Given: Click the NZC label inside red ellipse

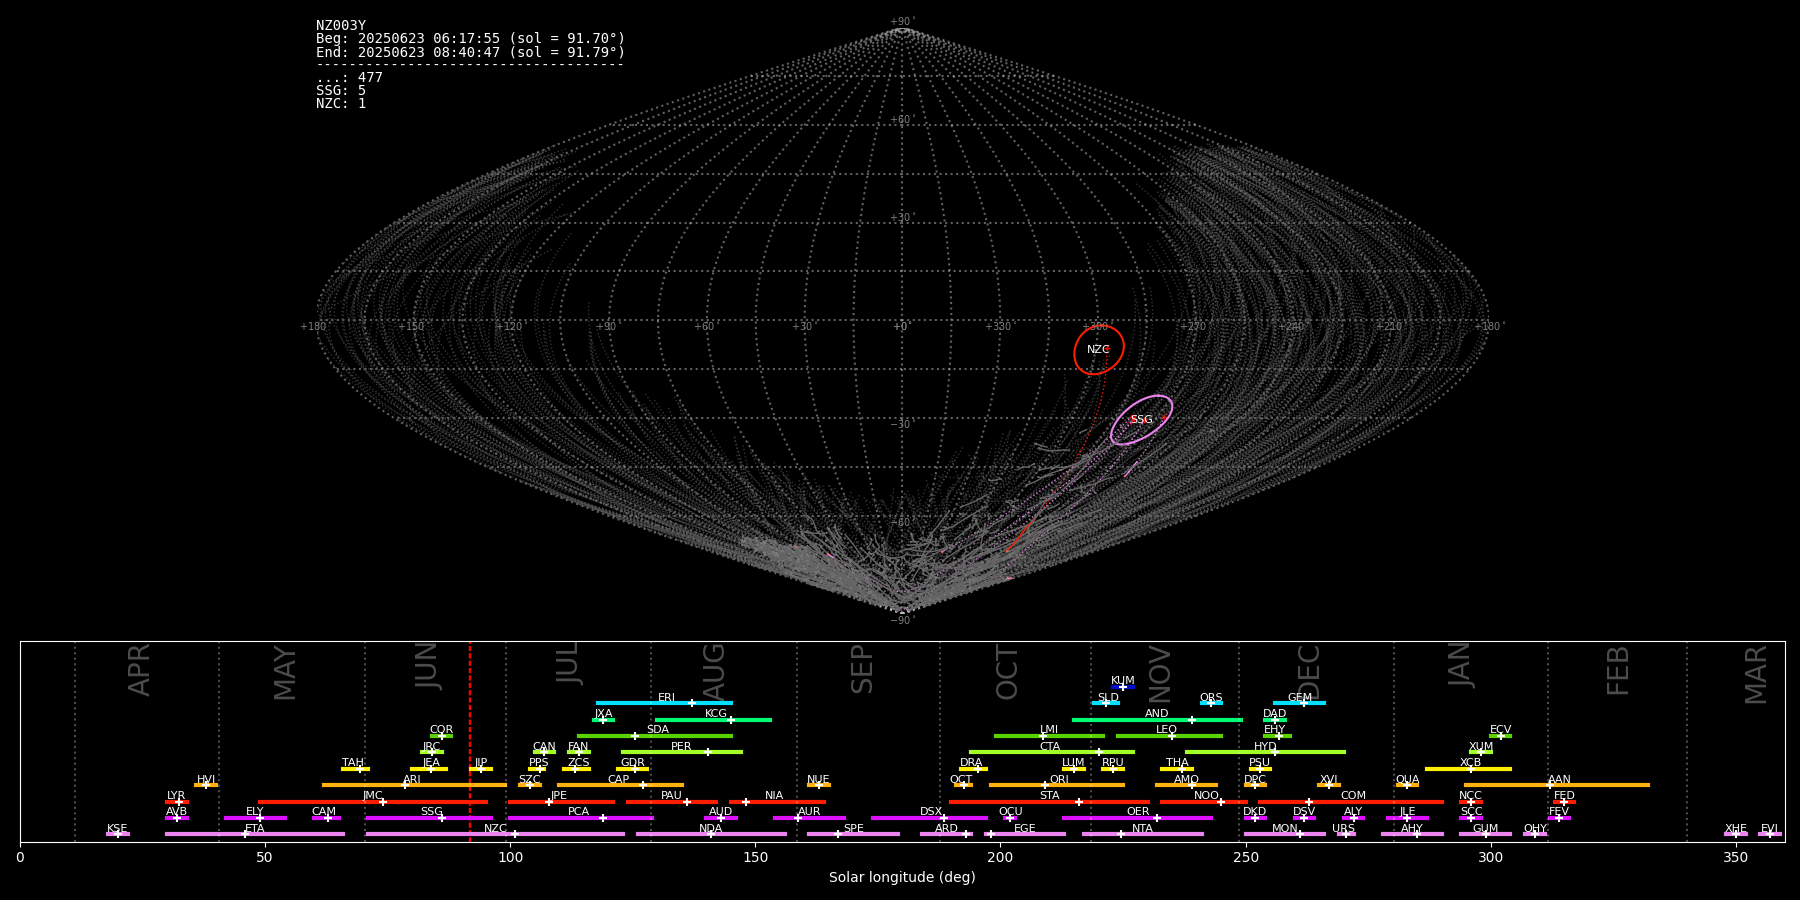Looking at the screenshot, I should click(1098, 350).
